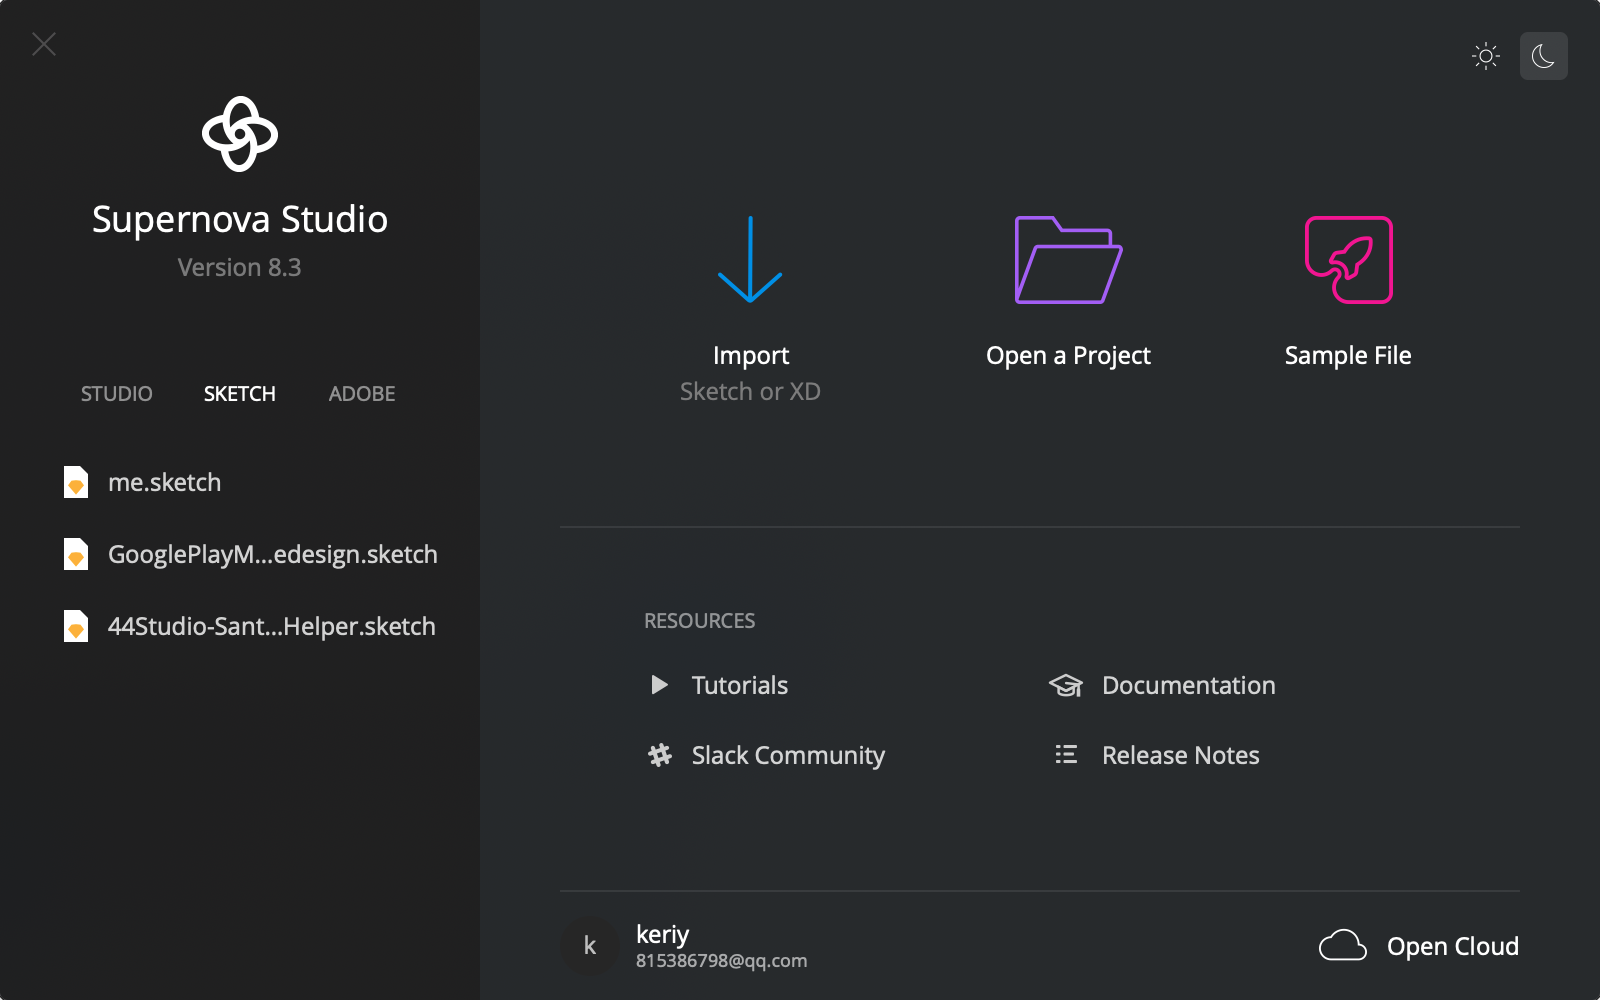Click the Slack Community icon
The width and height of the screenshot is (1600, 1000).
660,755
